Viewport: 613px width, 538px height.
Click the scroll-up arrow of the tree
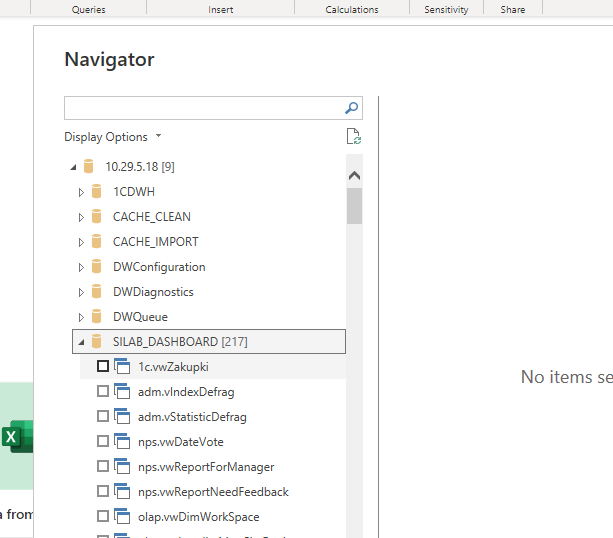[x=354, y=175]
